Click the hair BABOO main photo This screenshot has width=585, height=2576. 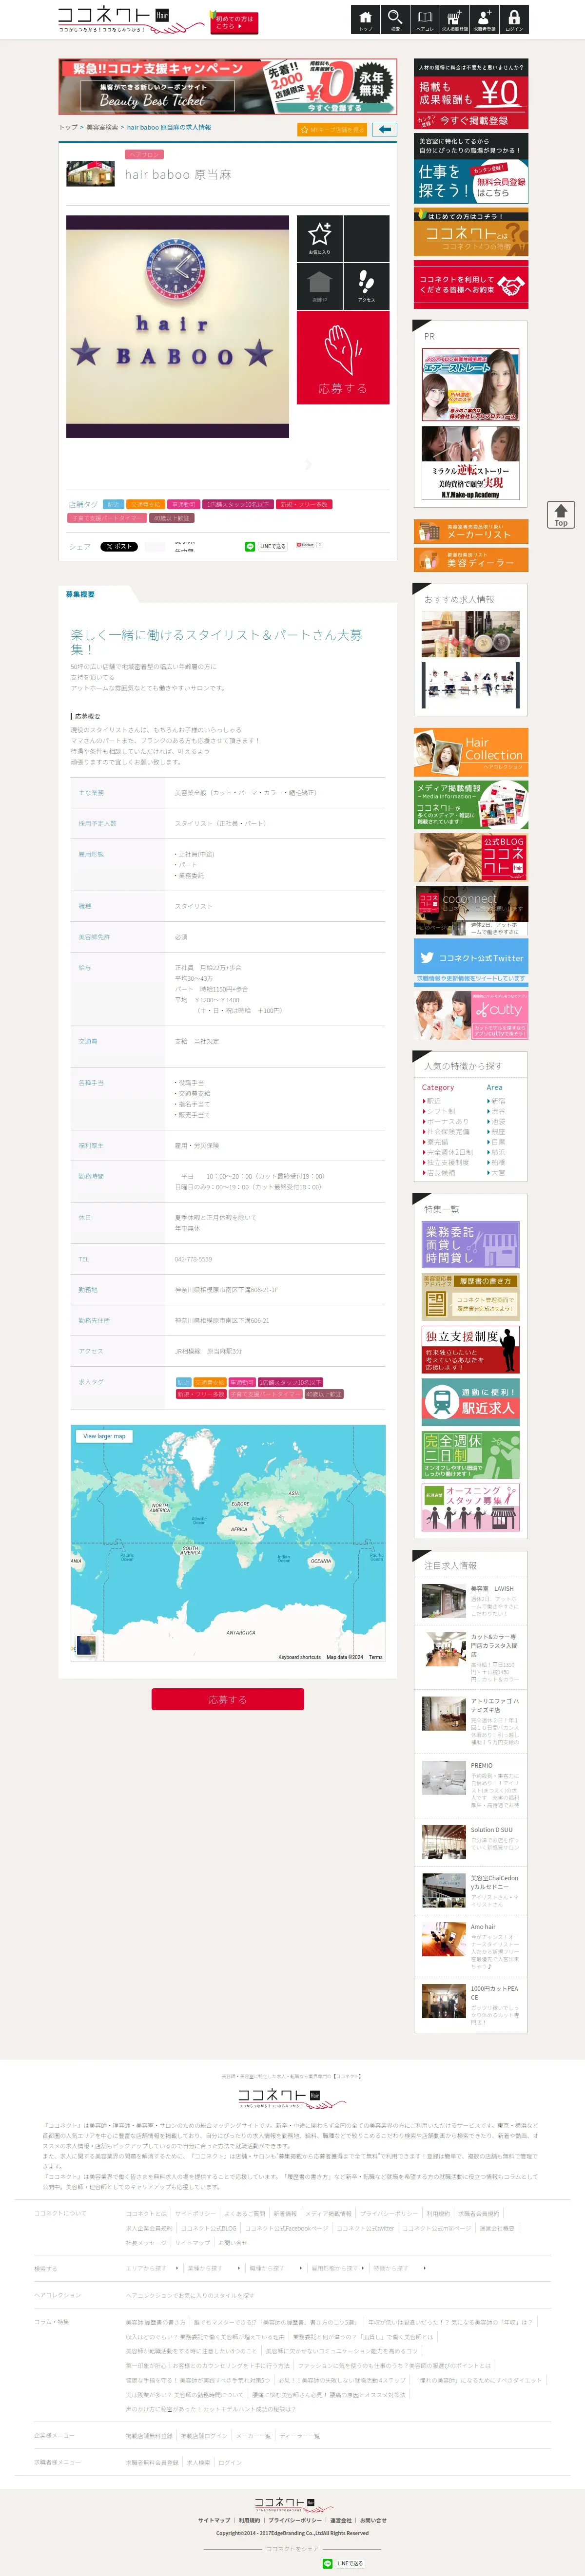click(177, 326)
